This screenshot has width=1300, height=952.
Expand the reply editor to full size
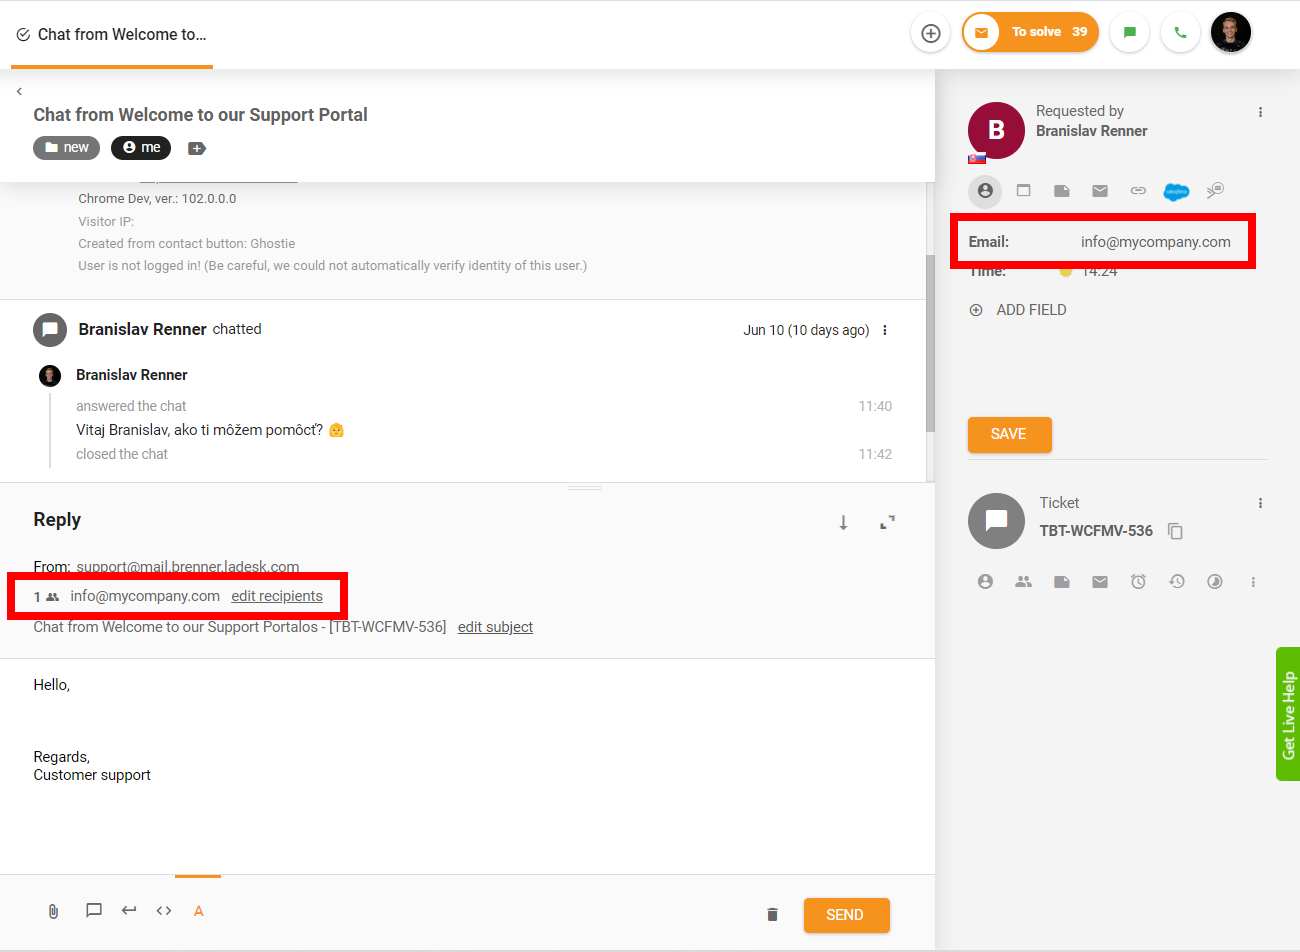pos(887,522)
